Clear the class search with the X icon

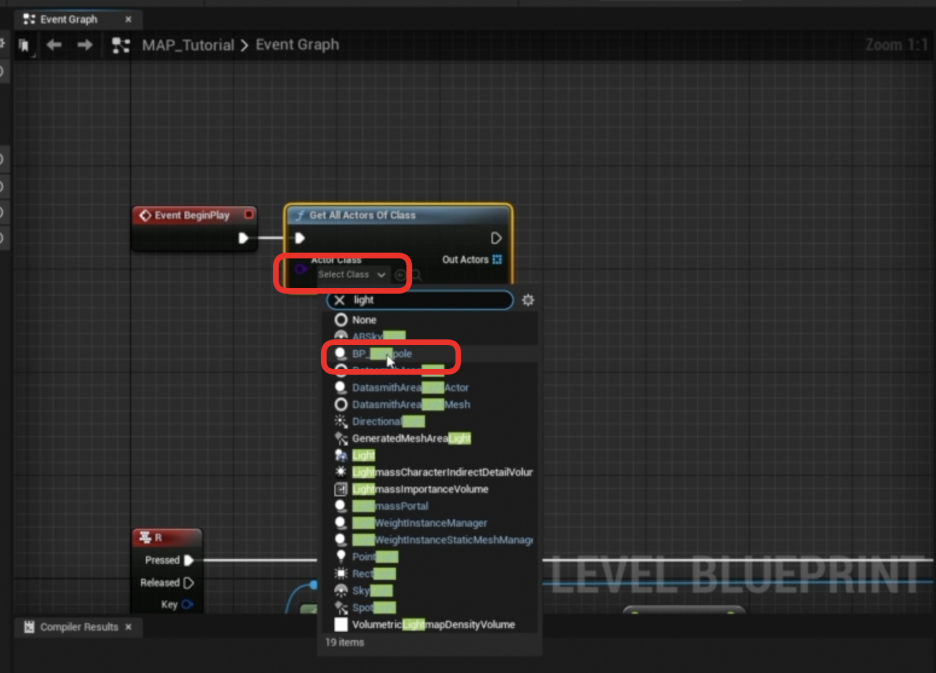coord(339,300)
